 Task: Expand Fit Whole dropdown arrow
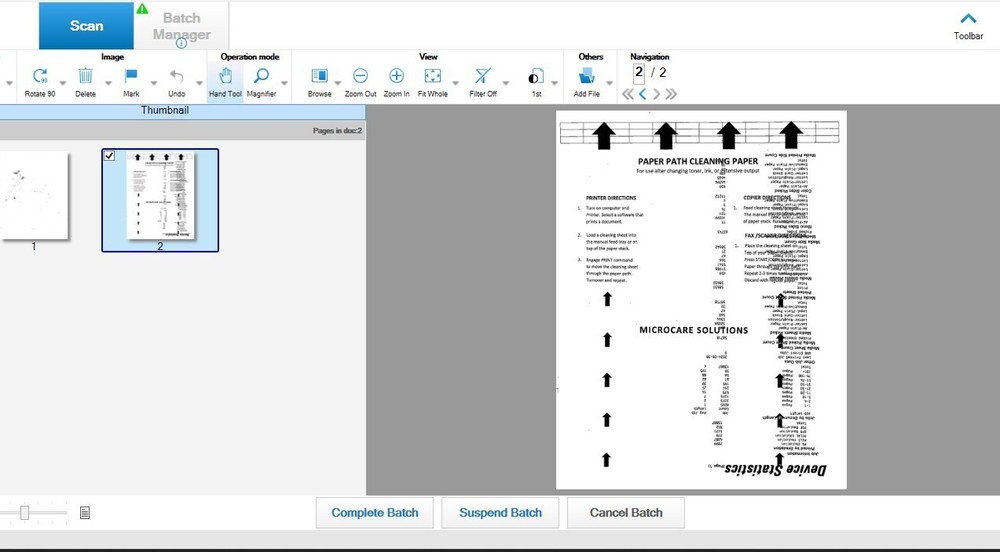pos(455,84)
